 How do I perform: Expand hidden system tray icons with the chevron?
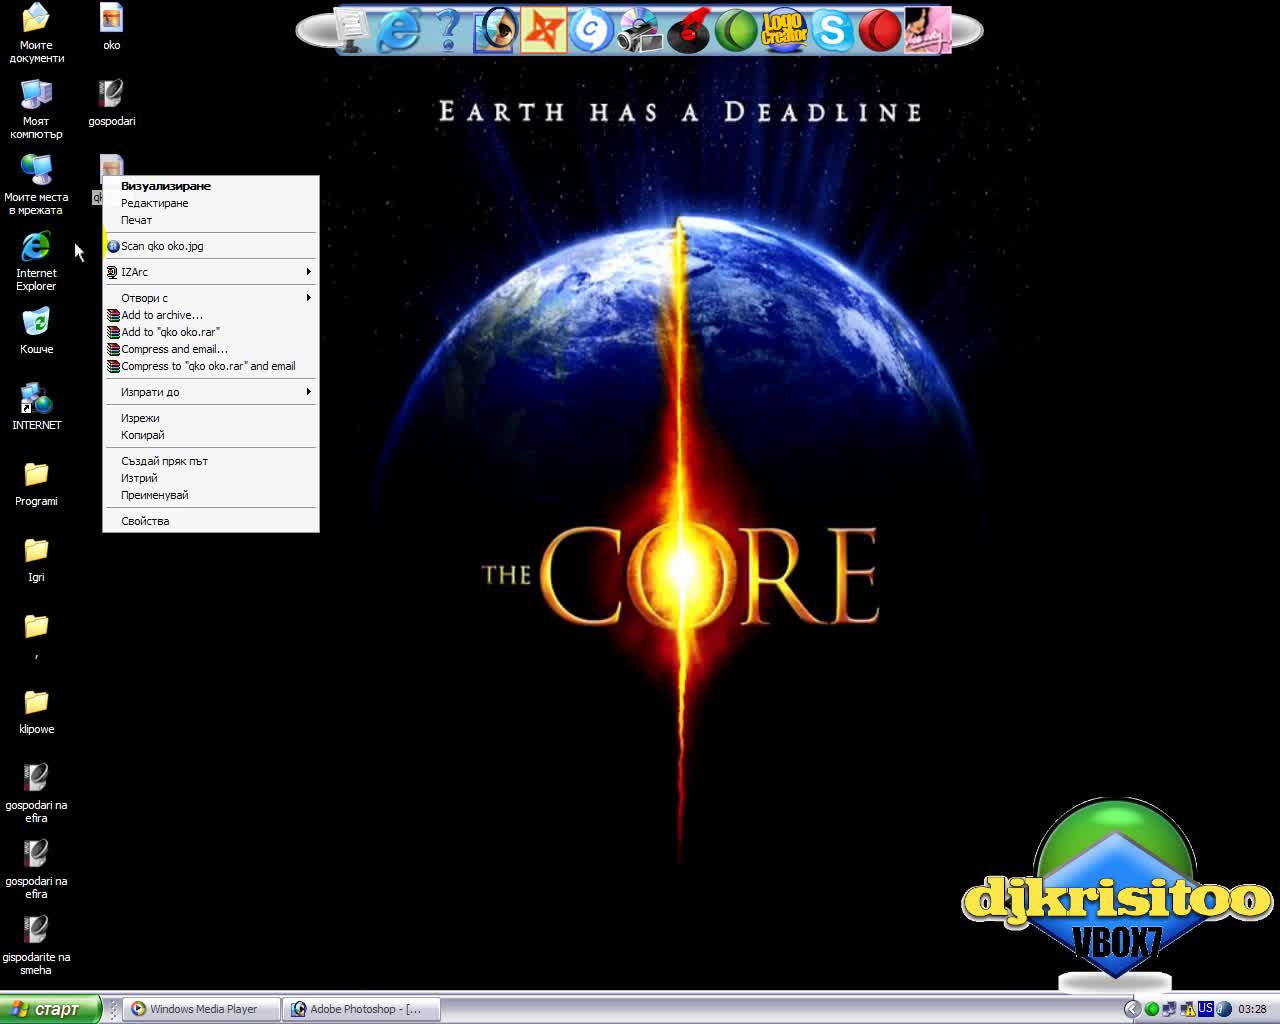(1132, 1009)
